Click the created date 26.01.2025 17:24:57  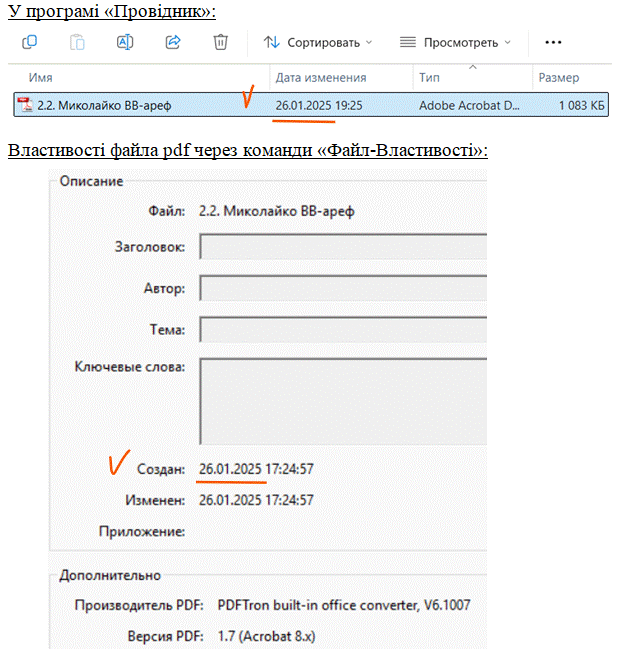click(x=257, y=469)
